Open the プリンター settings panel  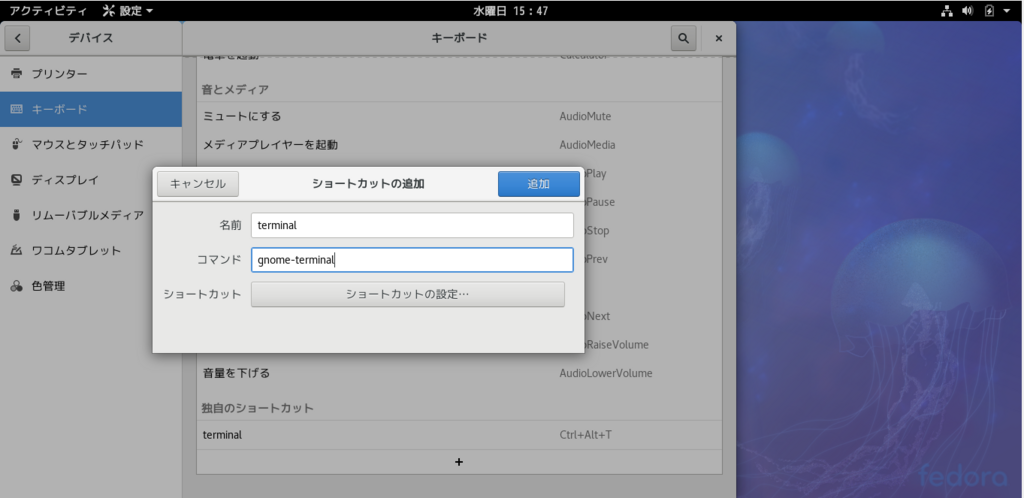tap(91, 74)
